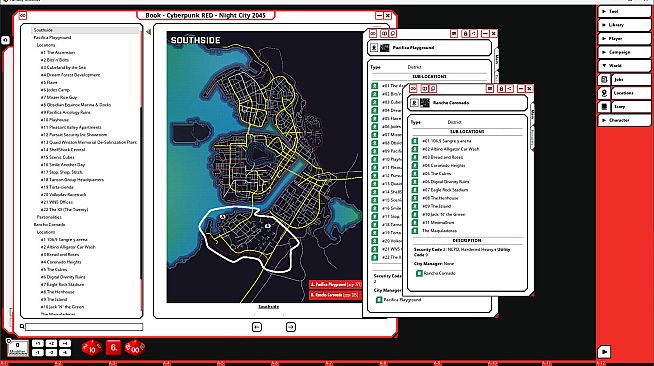Click link icon in Book window header
Viewport: 654px width, 366px height.
click(23, 15)
